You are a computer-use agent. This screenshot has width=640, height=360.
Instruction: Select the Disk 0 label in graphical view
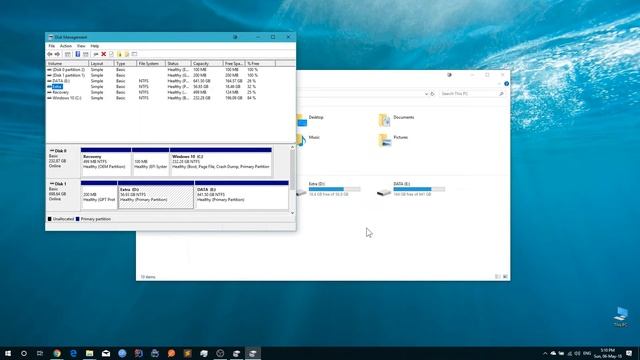(63, 161)
